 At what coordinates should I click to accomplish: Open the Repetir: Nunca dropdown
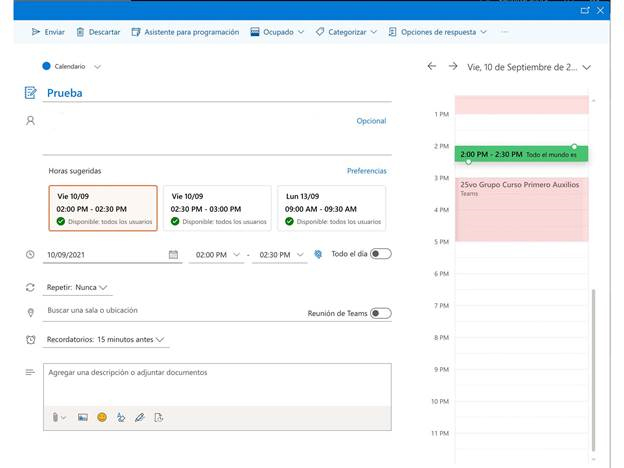(x=77, y=287)
